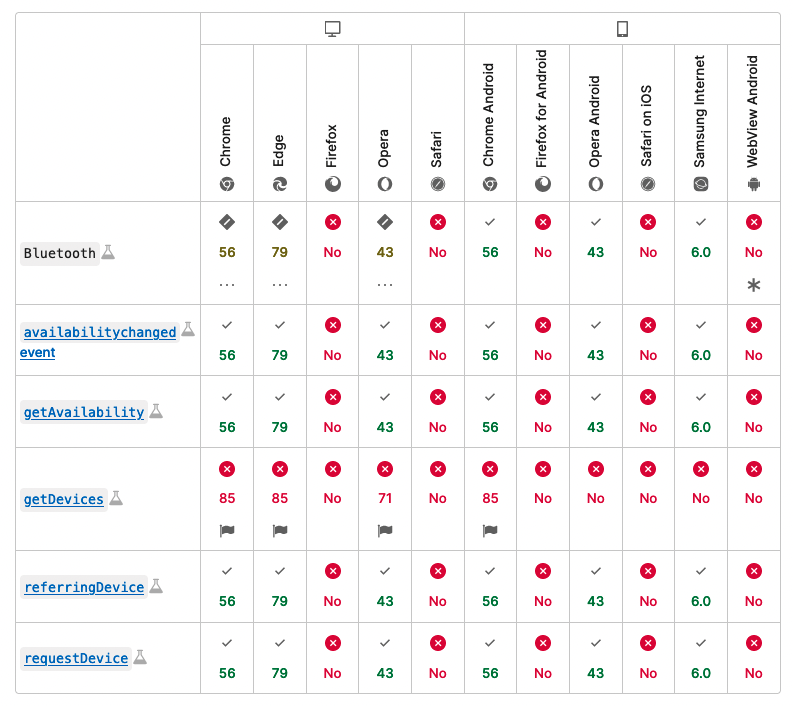Click experimental flask icon next to Bluetooth
The width and height of the screenshot is (793, 706).
108,253
